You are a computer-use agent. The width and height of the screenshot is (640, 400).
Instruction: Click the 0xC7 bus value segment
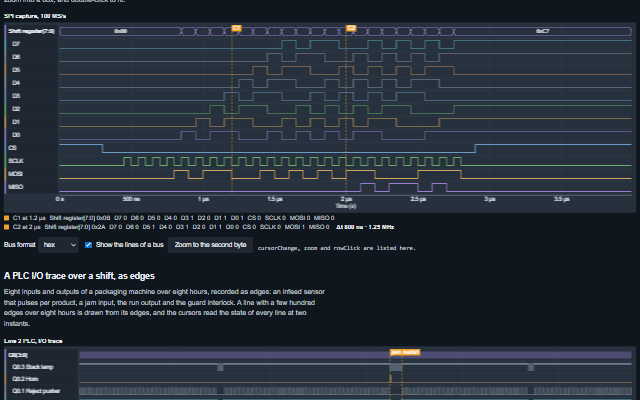(x=543, y=31)
